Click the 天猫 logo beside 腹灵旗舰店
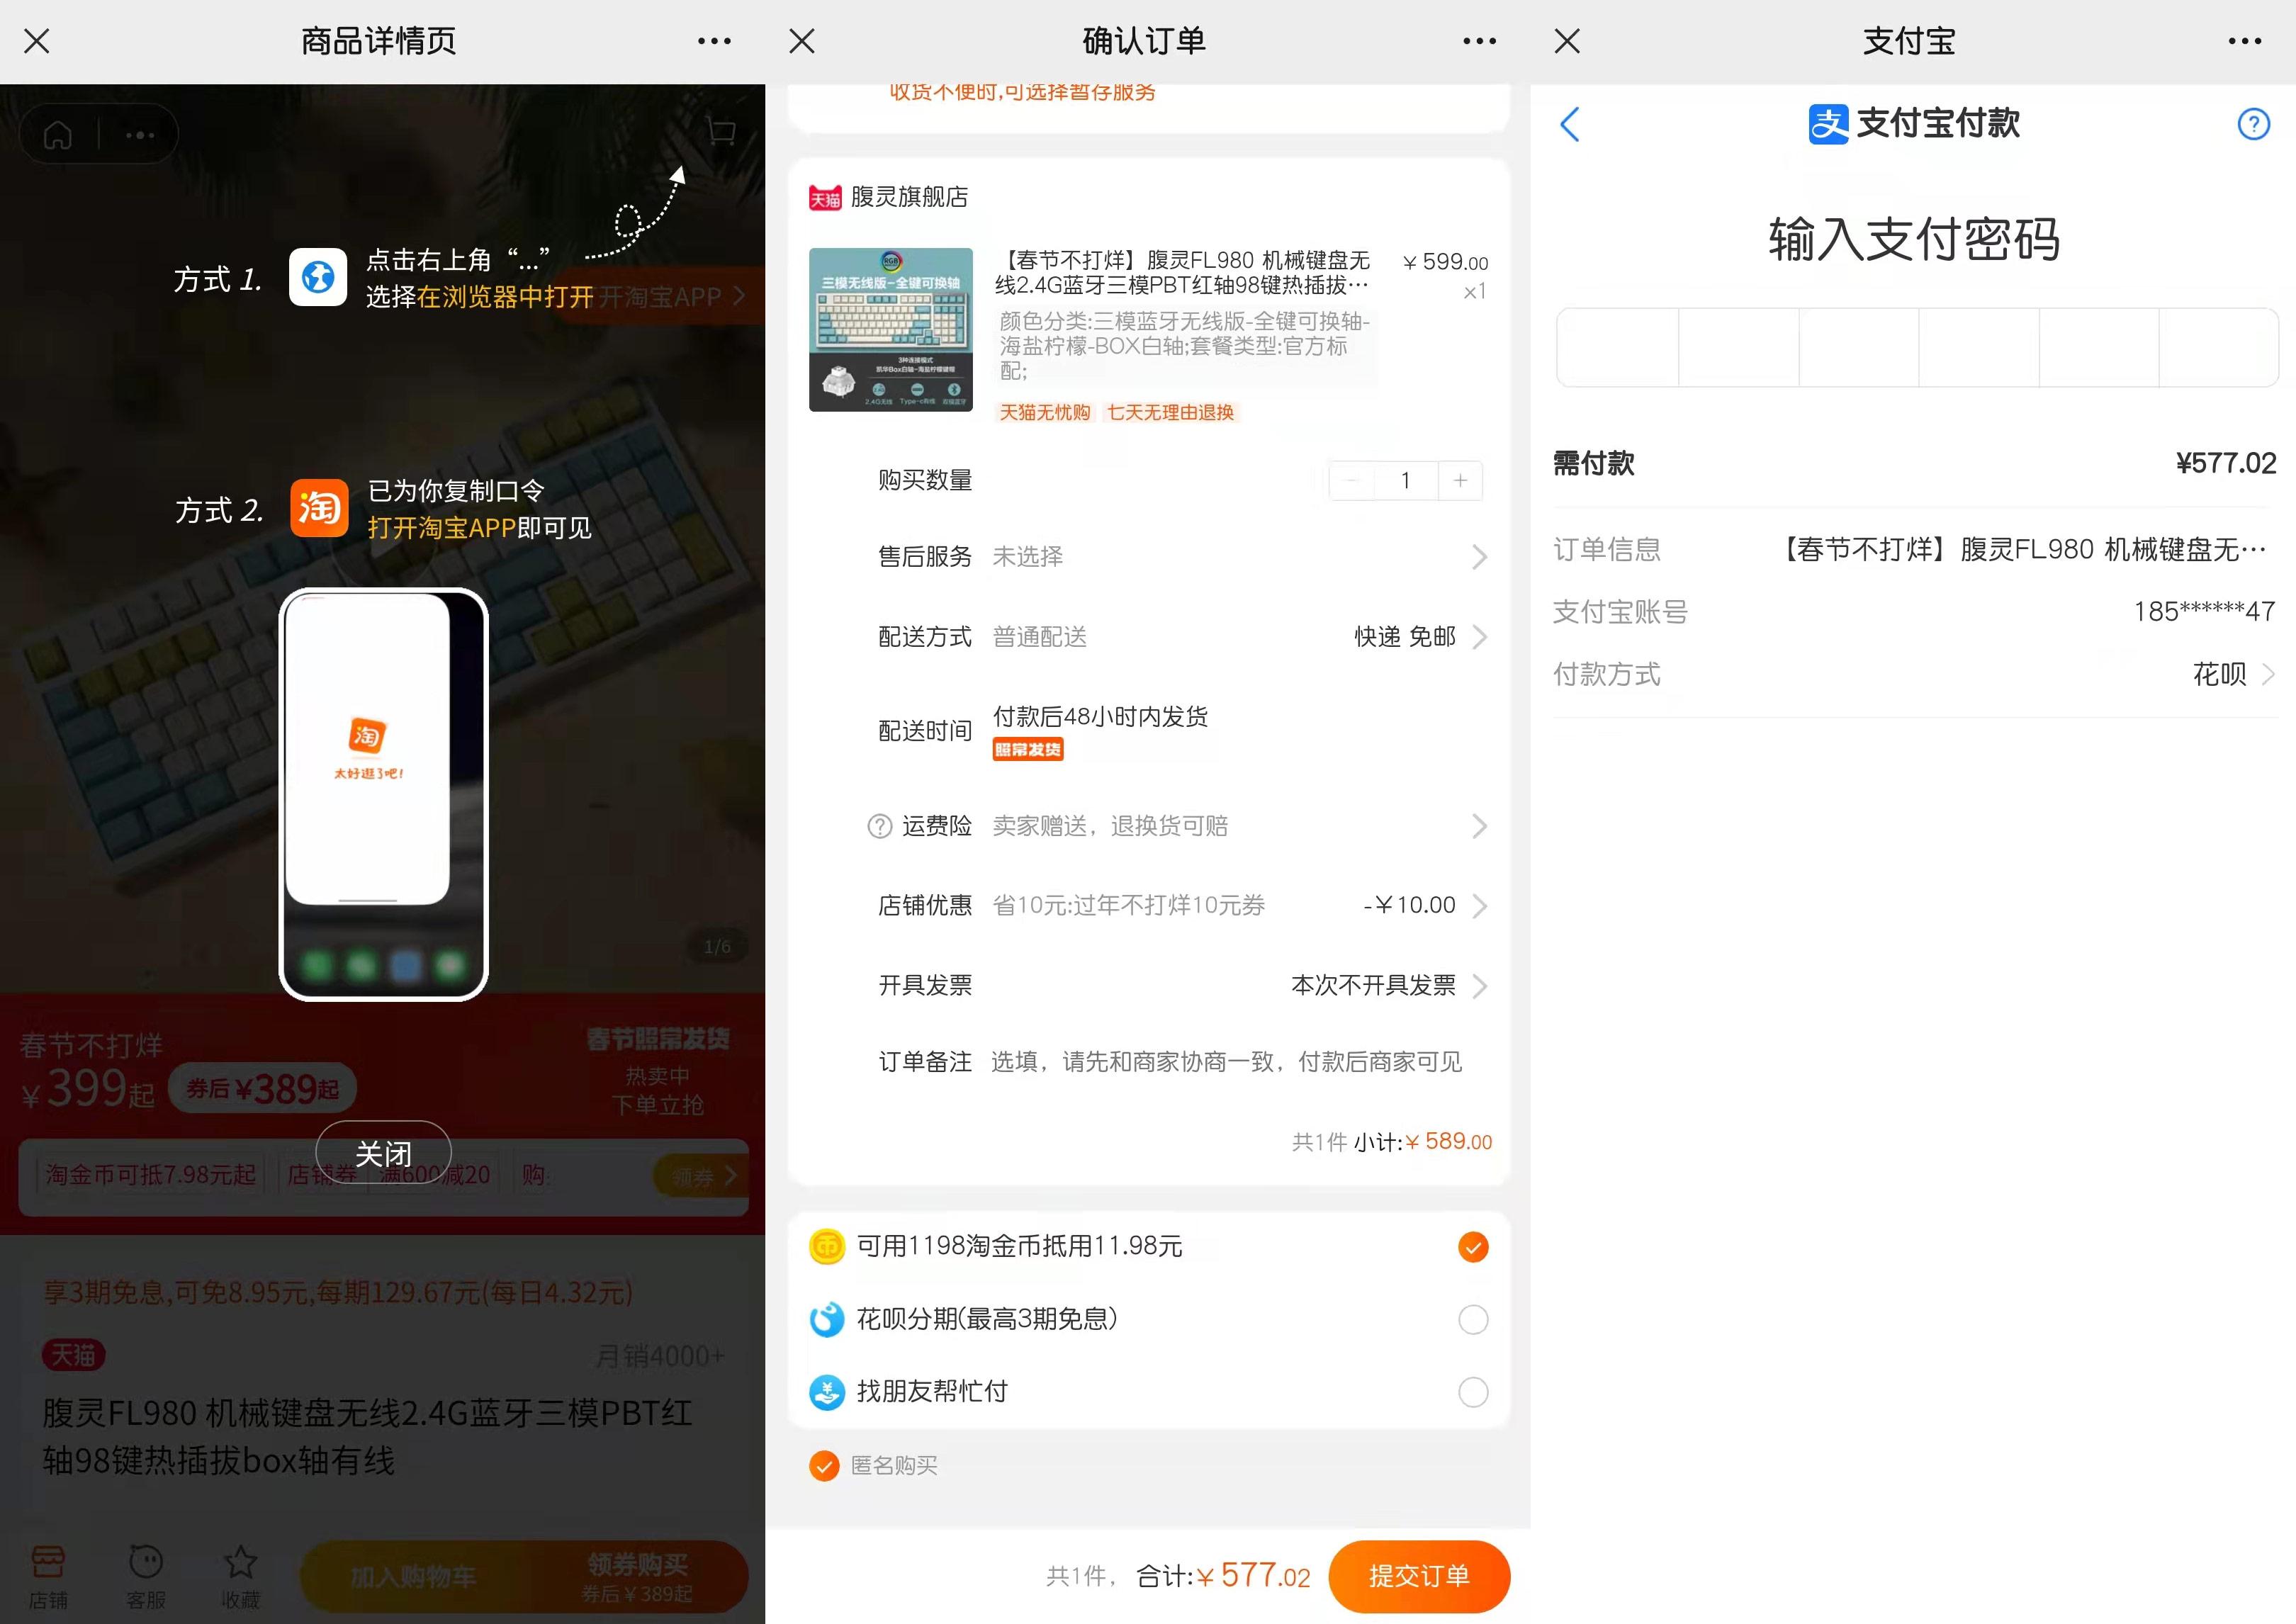The height and width of the screenshot is (1624, 2296). [x=825, y=198]
